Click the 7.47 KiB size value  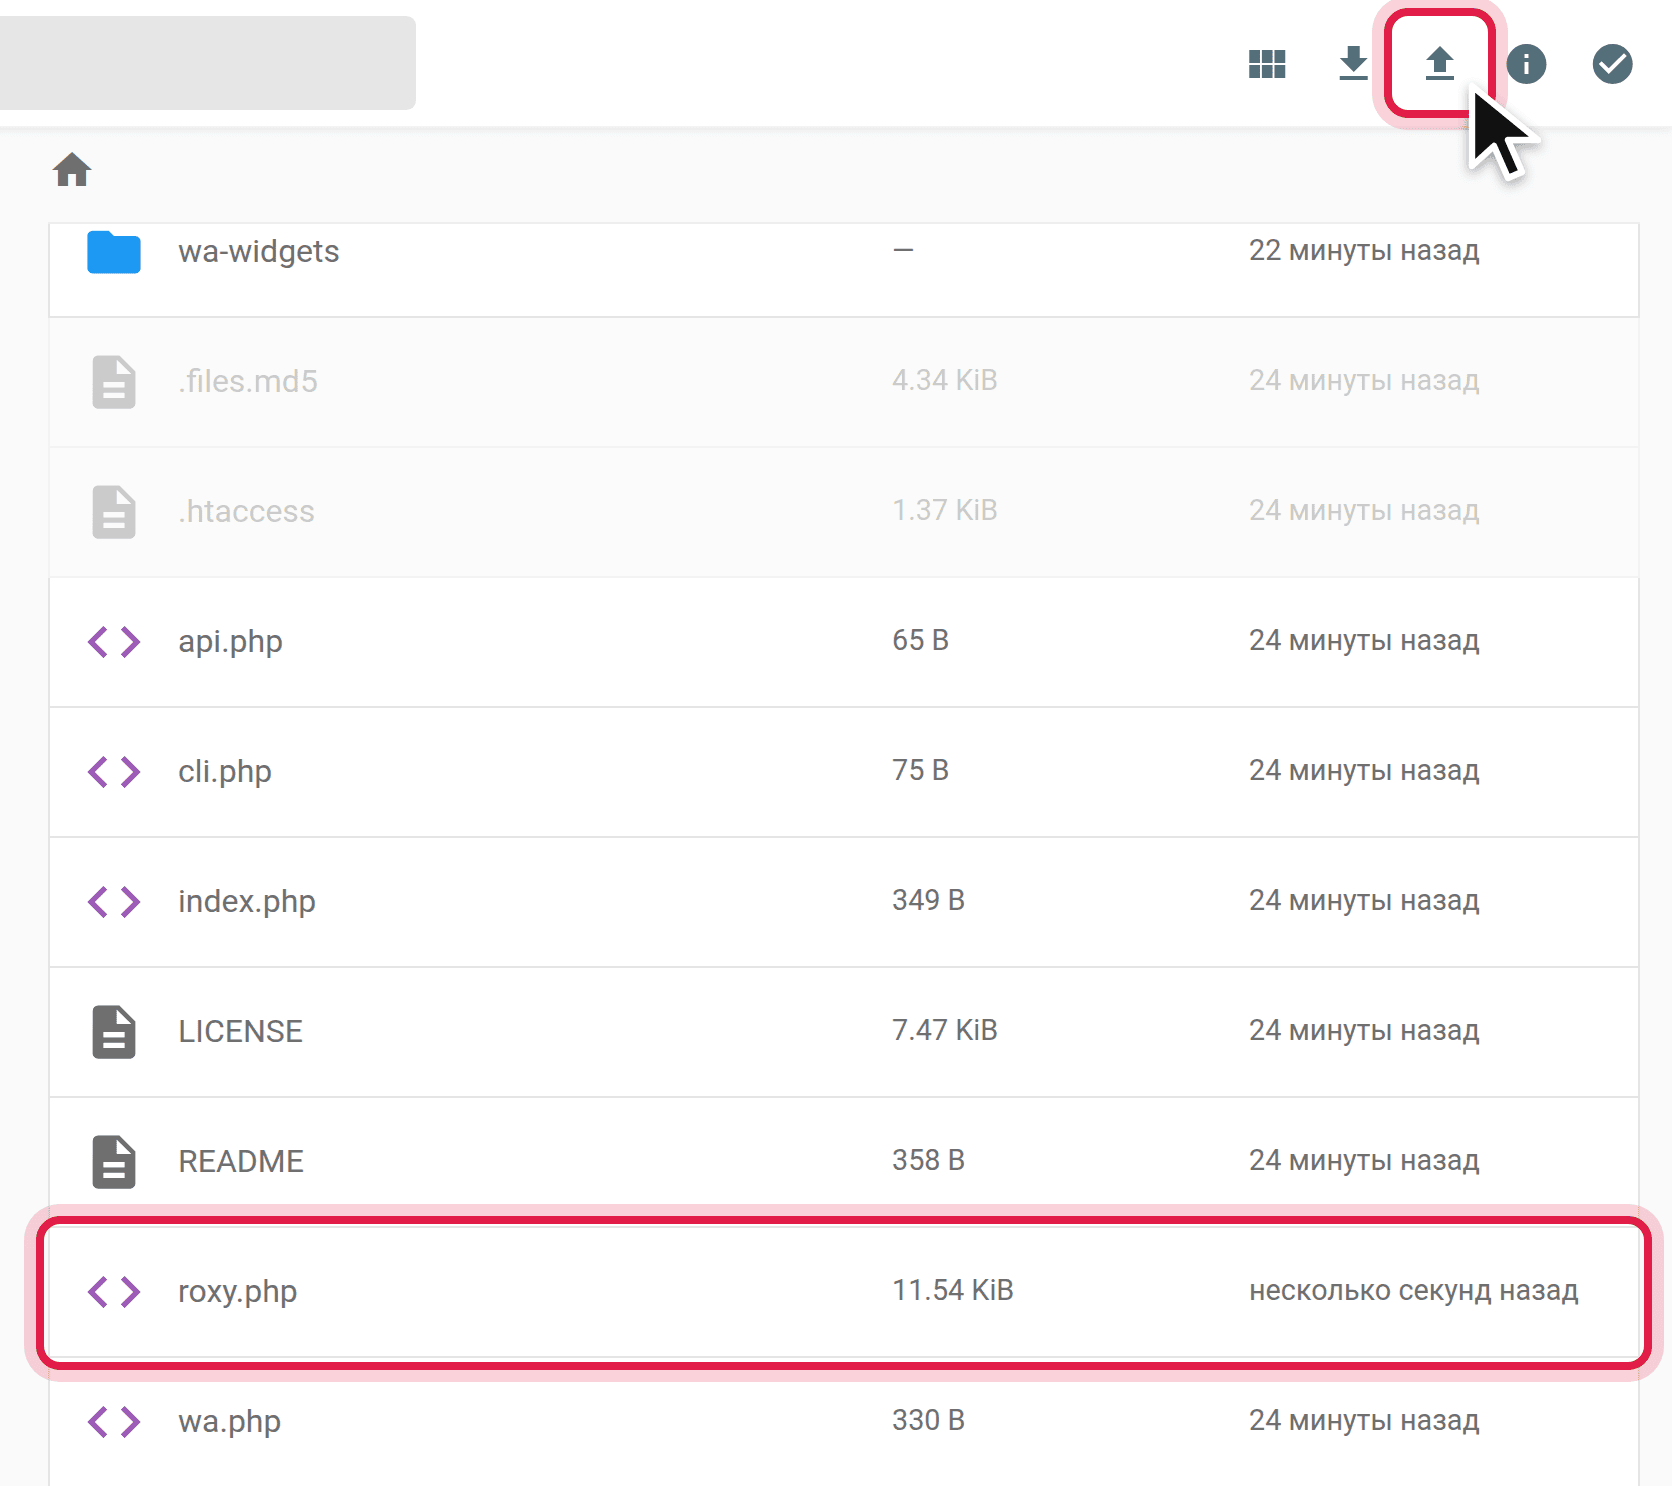945,1030
